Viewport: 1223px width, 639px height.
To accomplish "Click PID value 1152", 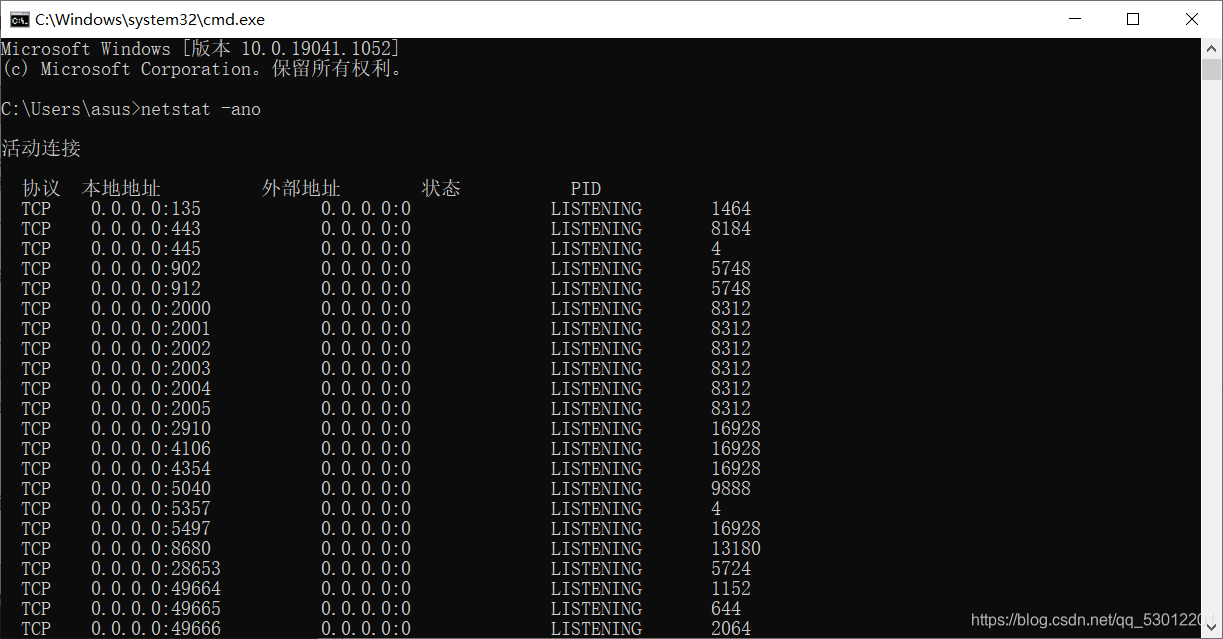I will click(x=731, y=589).
